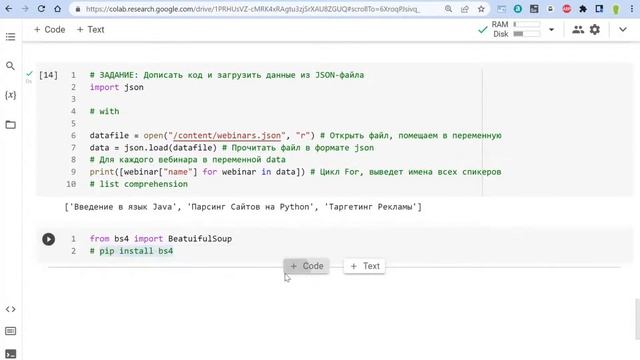Collapse the header with the chevron arrow
This screenshot has height=360, width=640.
coord(622,29)
